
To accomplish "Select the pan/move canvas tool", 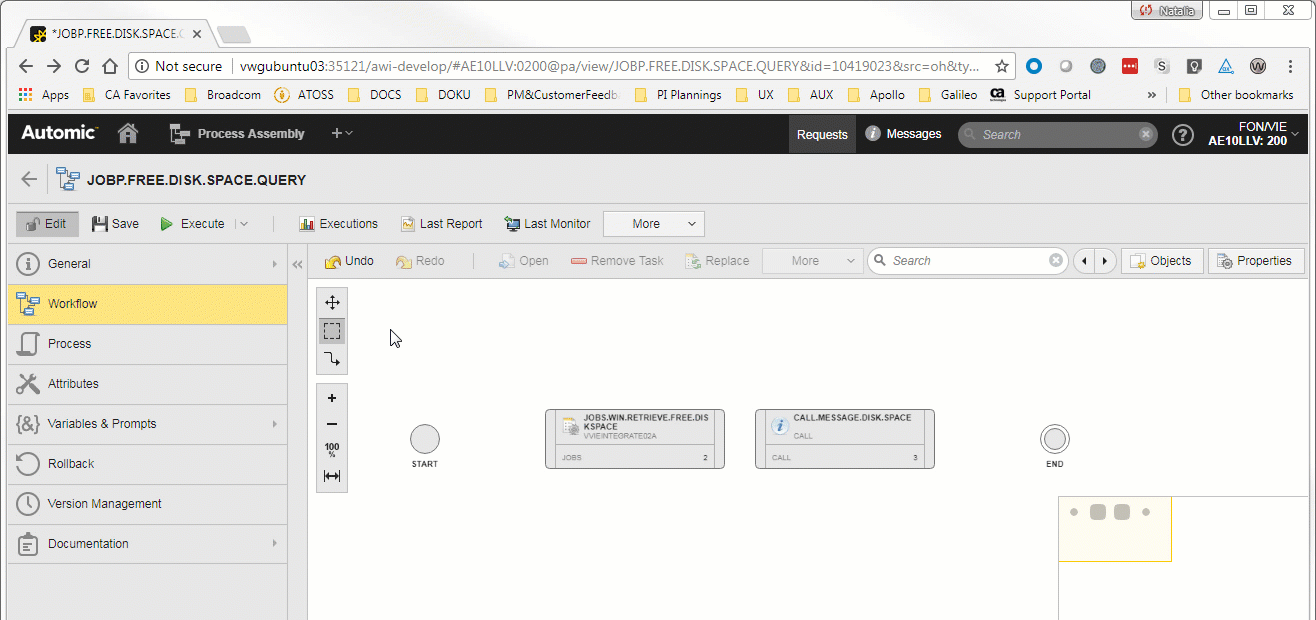I will click(x=332, y=303).
